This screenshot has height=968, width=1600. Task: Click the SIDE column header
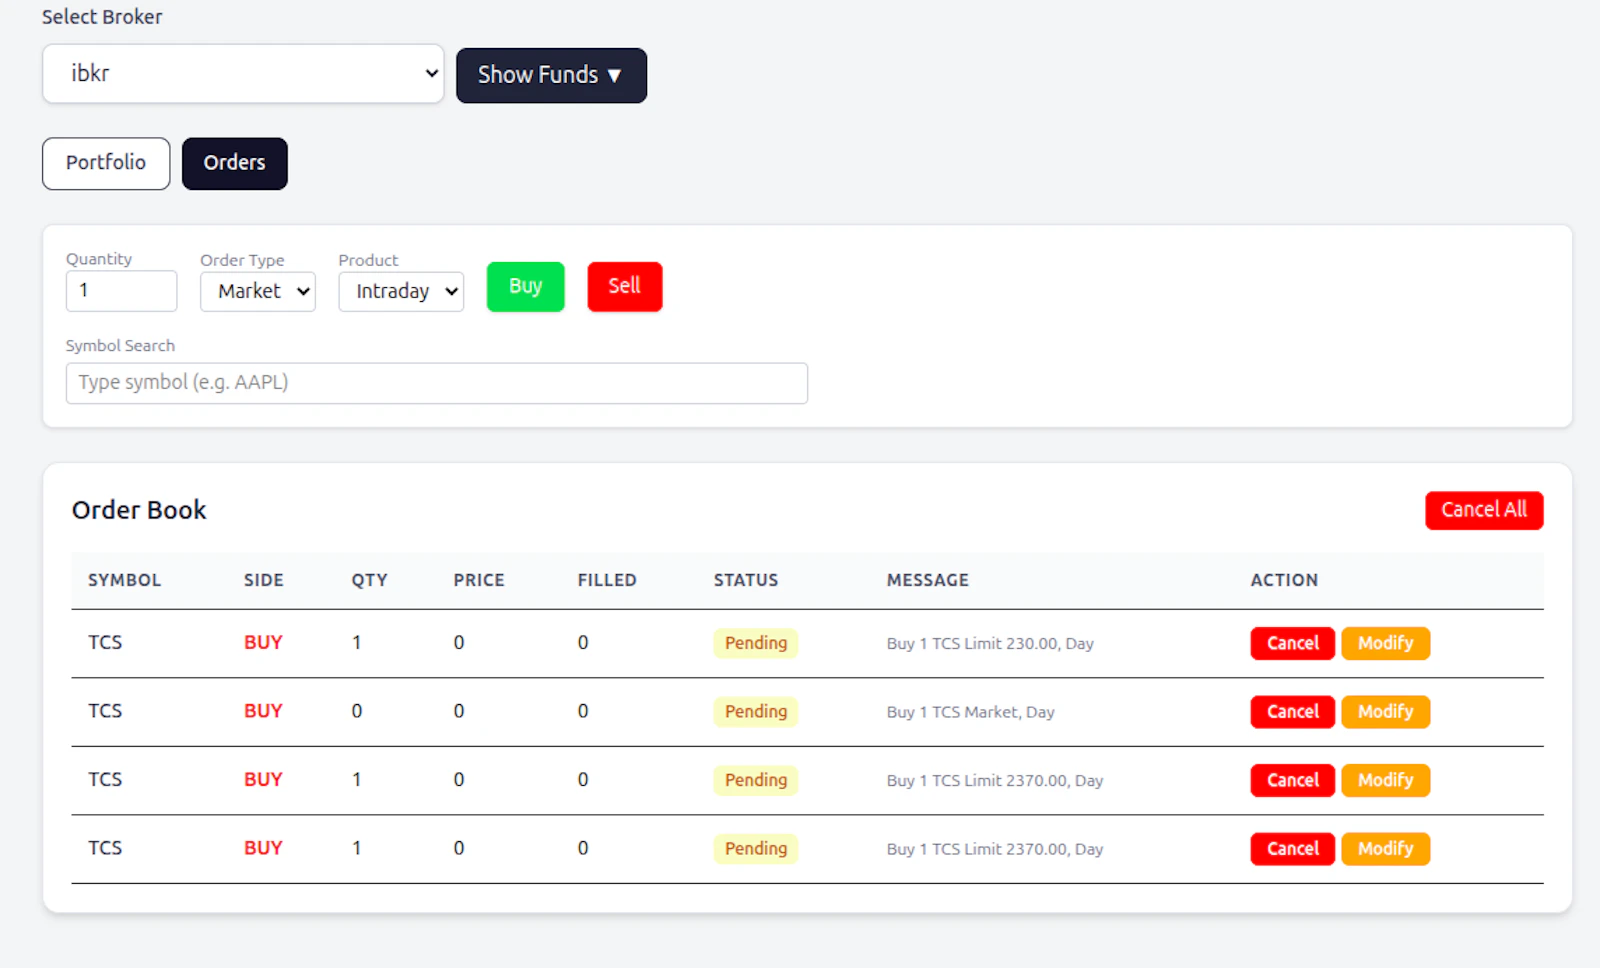coord(264,580)
